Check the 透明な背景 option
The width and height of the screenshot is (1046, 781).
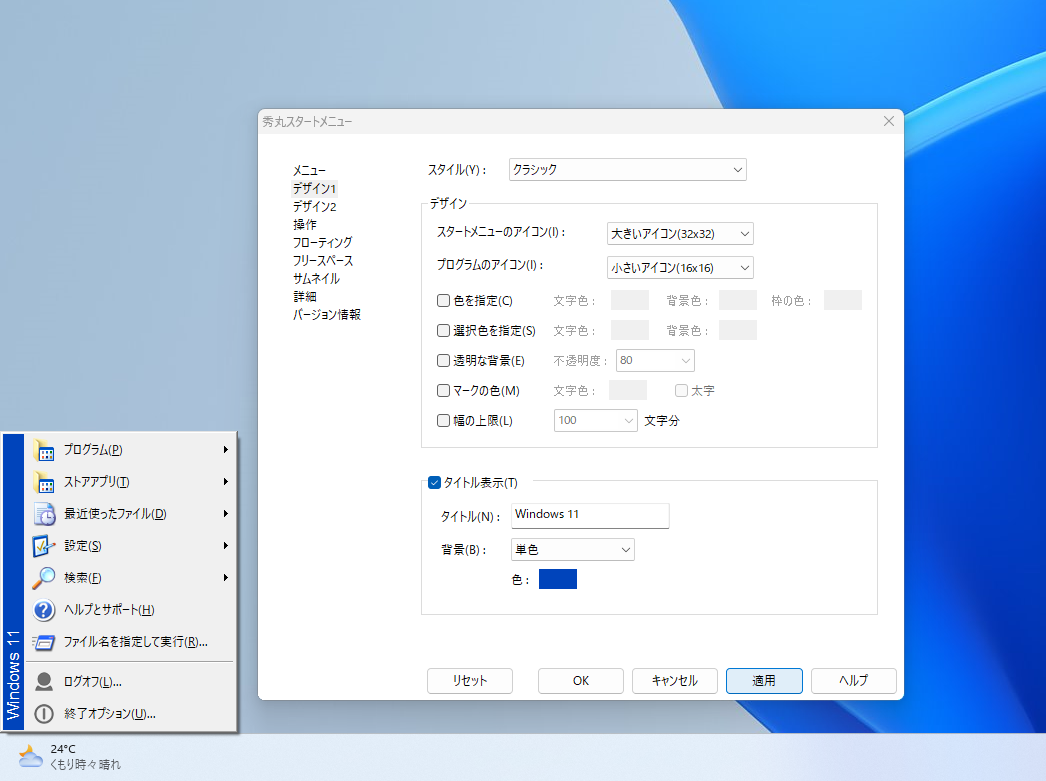click(442, 360)
